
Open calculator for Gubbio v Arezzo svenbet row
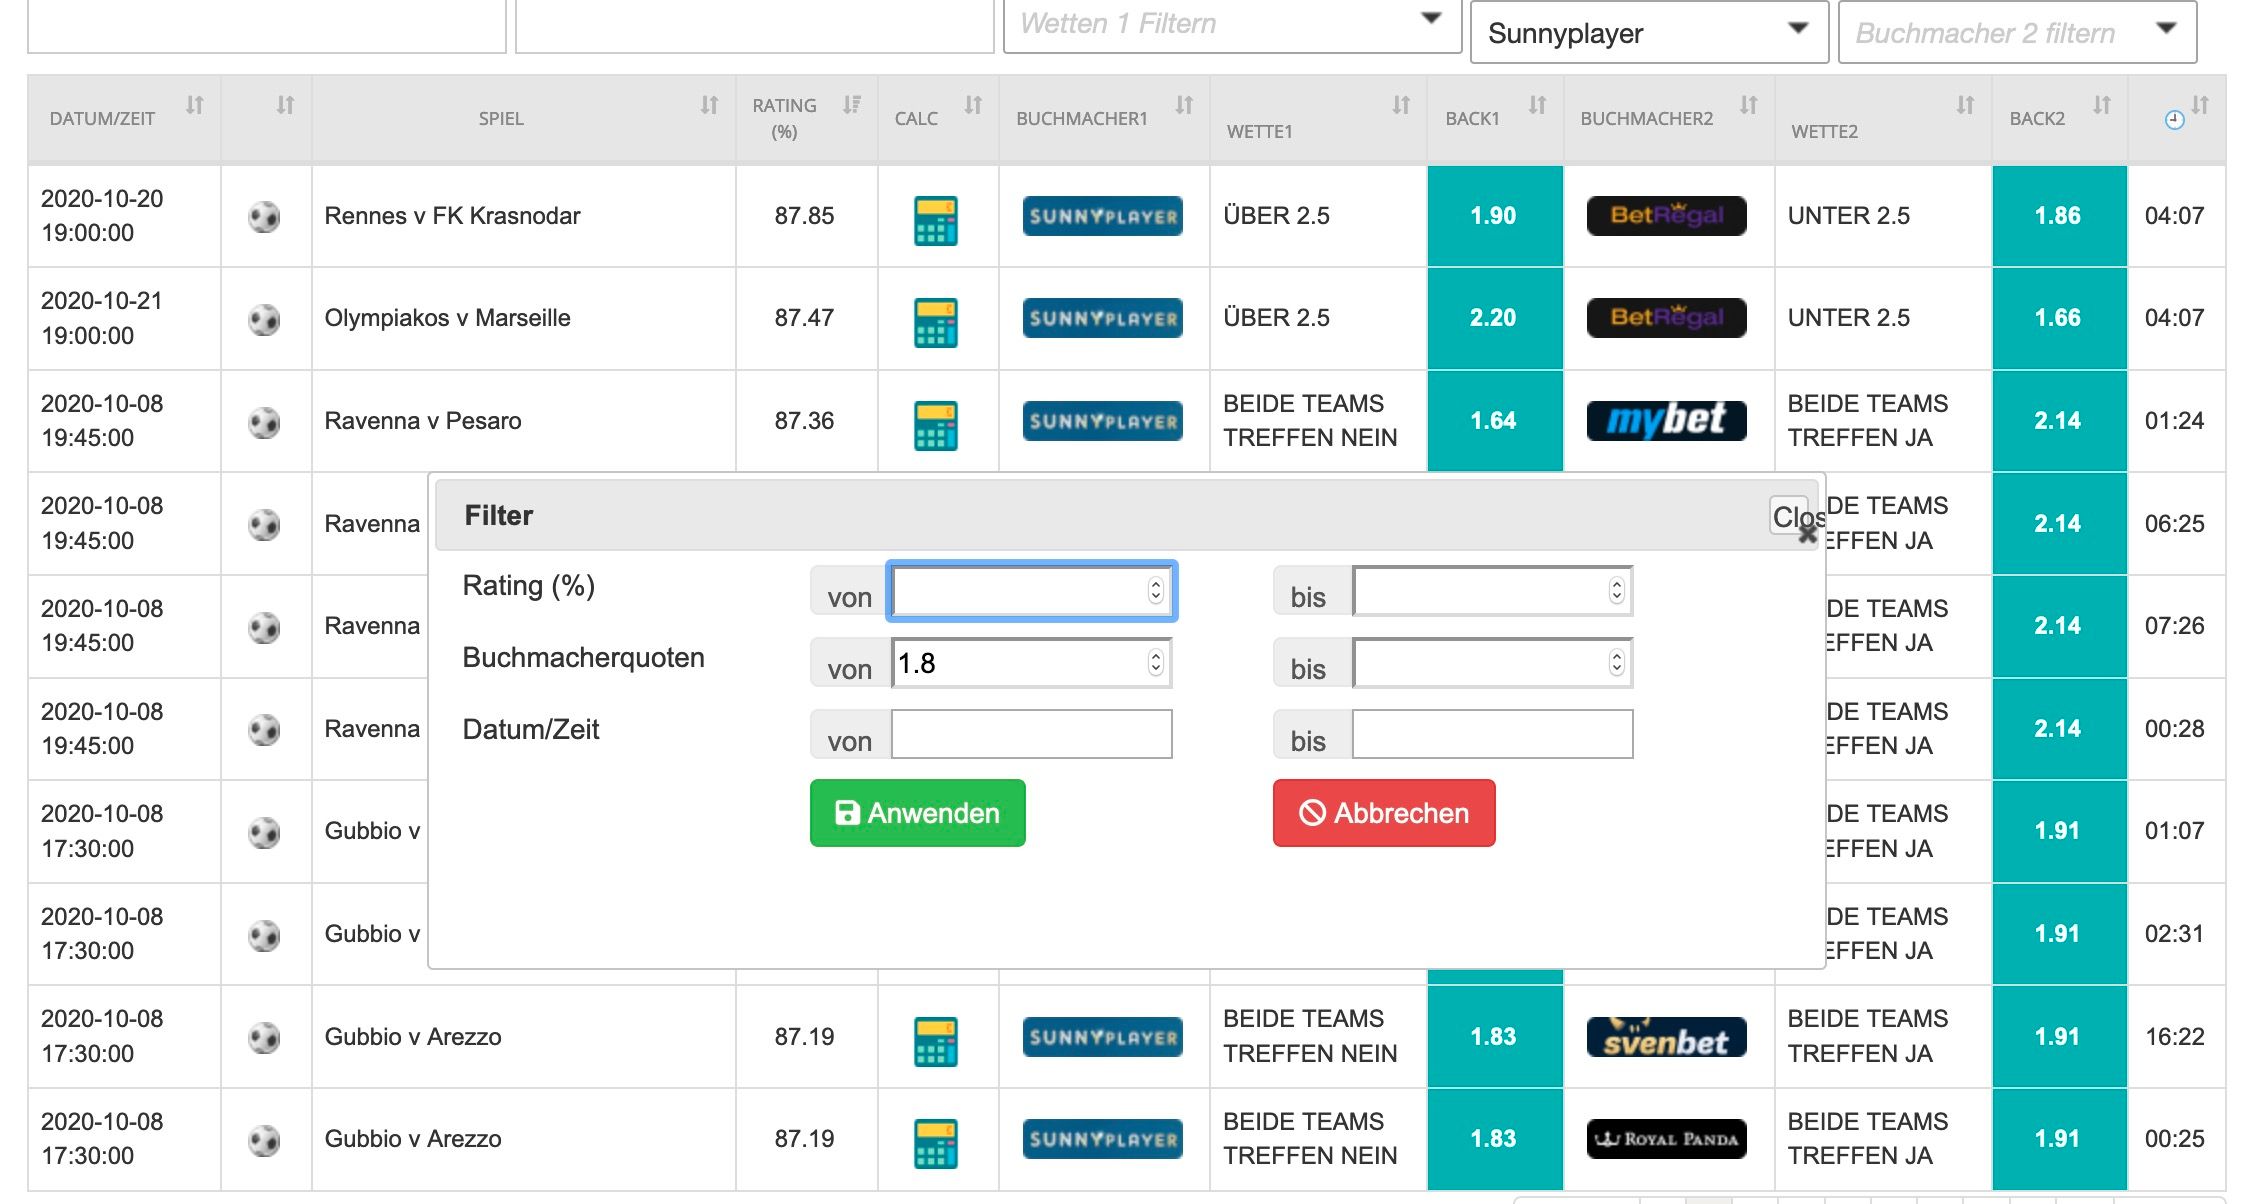click(935, 1041)
